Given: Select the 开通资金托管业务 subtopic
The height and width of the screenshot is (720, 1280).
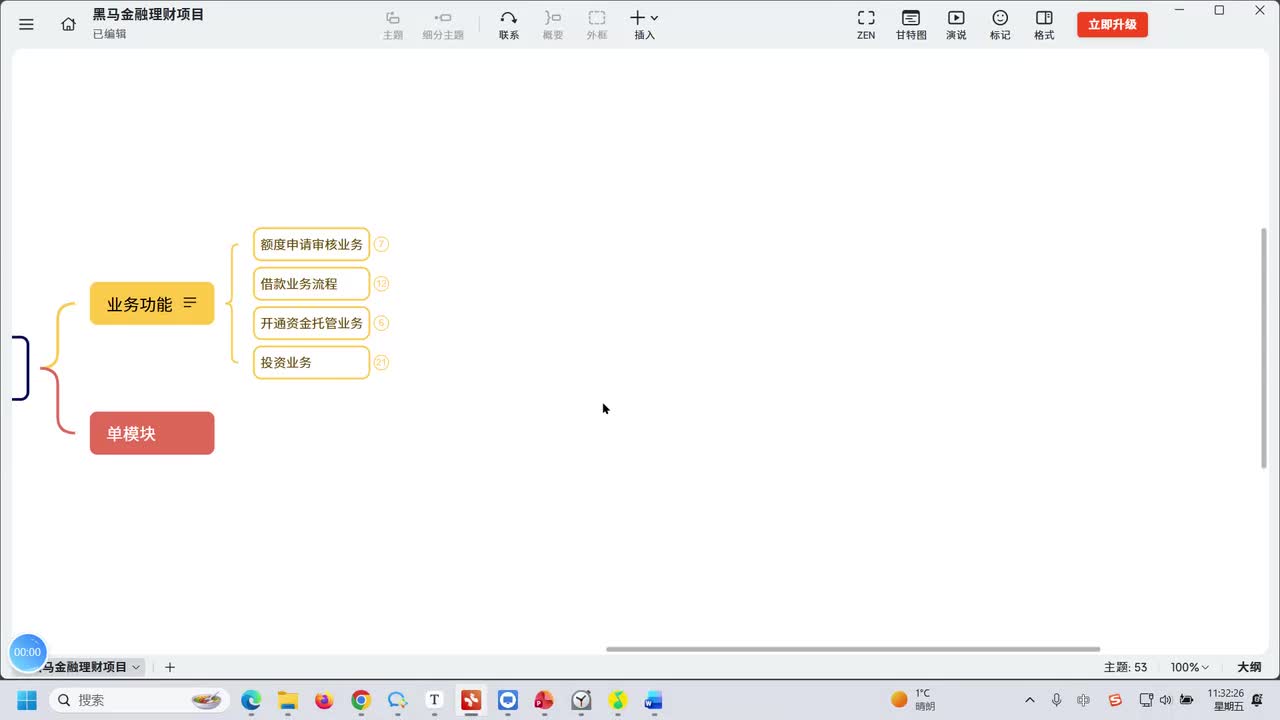Looking at the screenshot, I should [x=311, y=323].
